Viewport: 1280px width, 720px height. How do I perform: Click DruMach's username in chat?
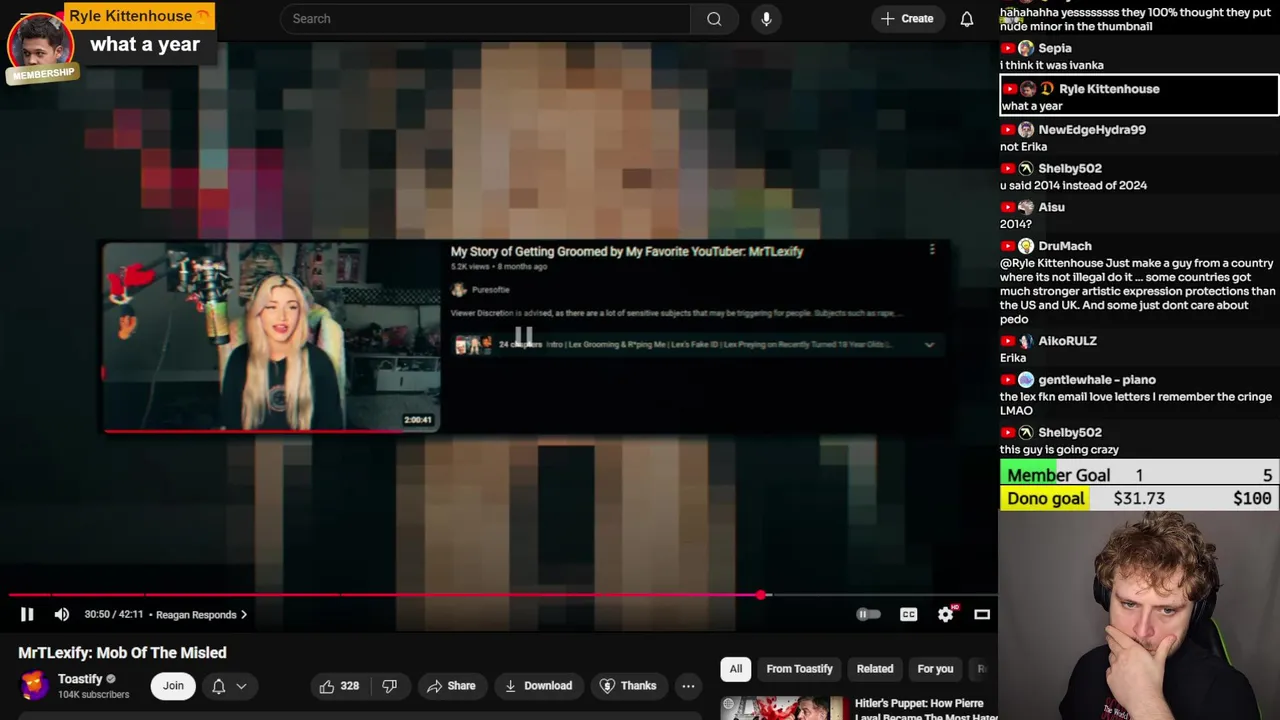1065,246
